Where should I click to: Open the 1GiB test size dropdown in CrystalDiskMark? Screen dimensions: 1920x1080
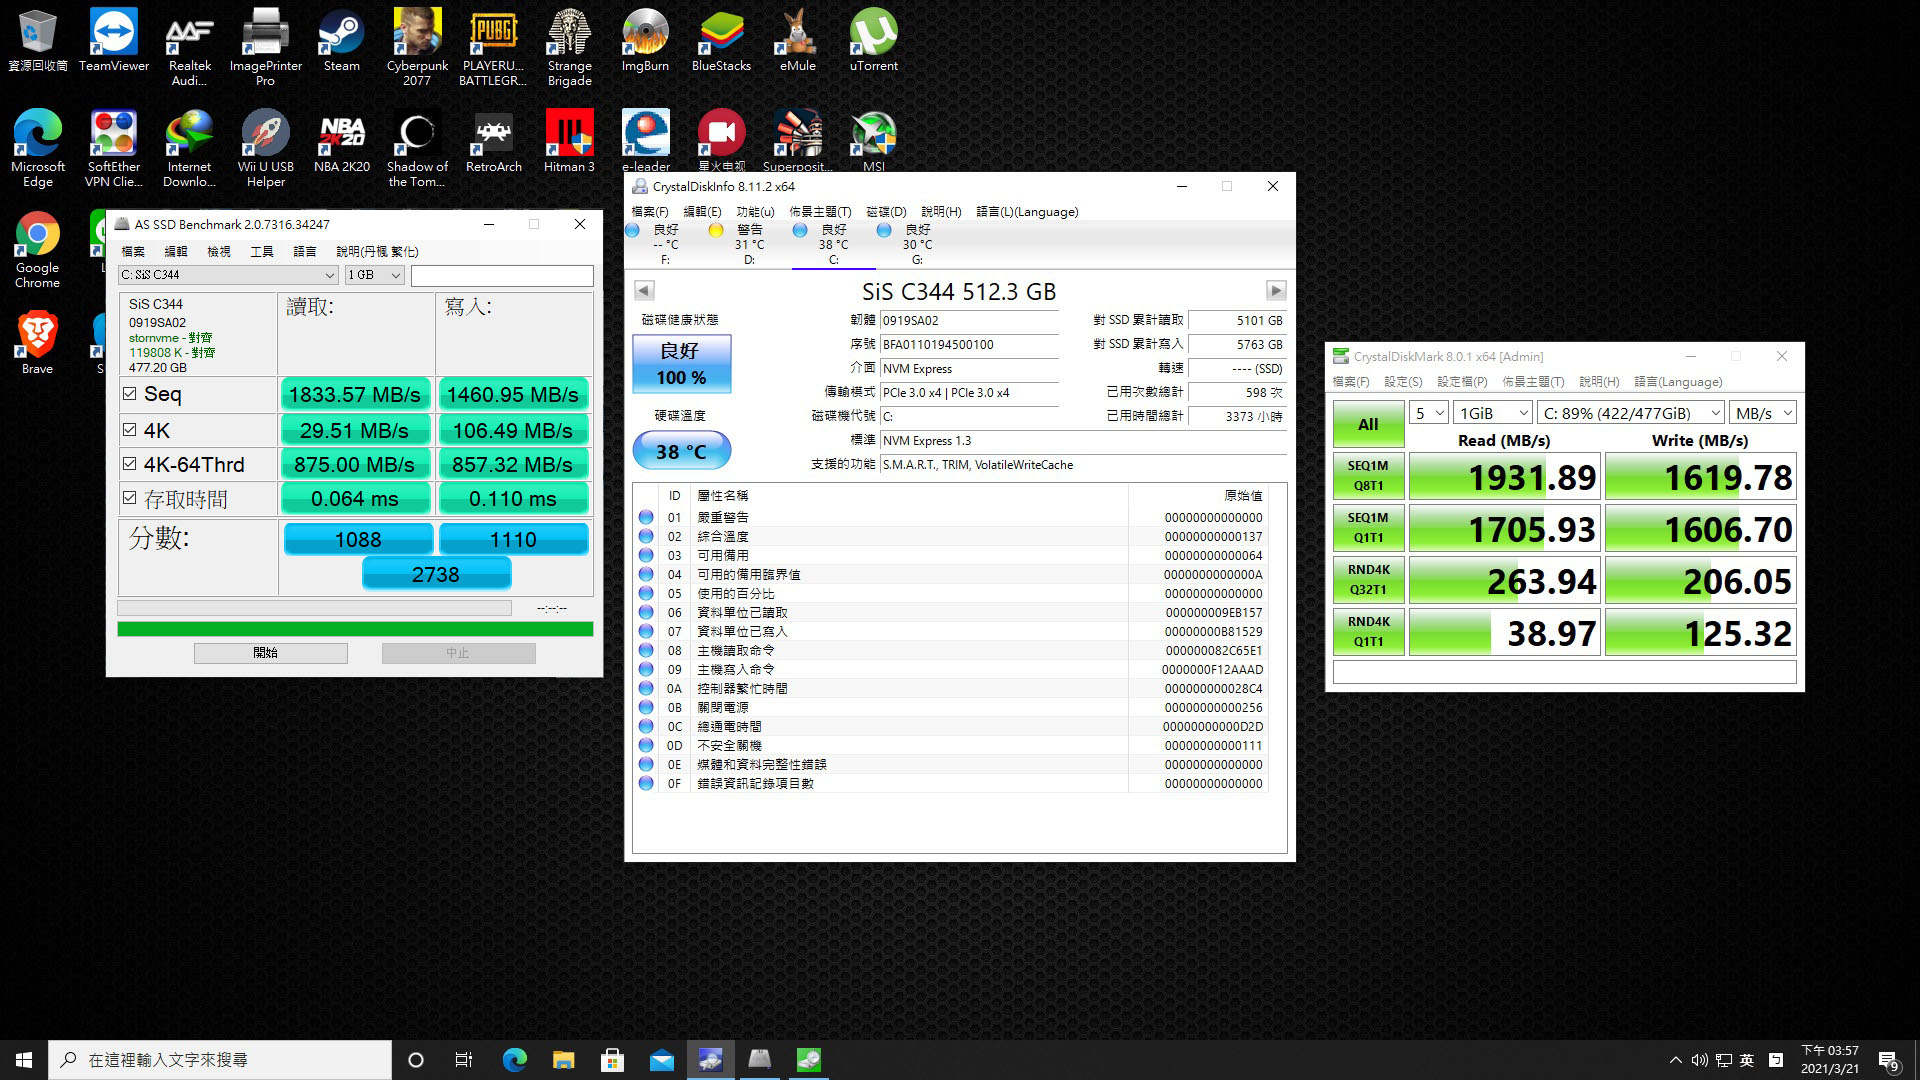1493,413
